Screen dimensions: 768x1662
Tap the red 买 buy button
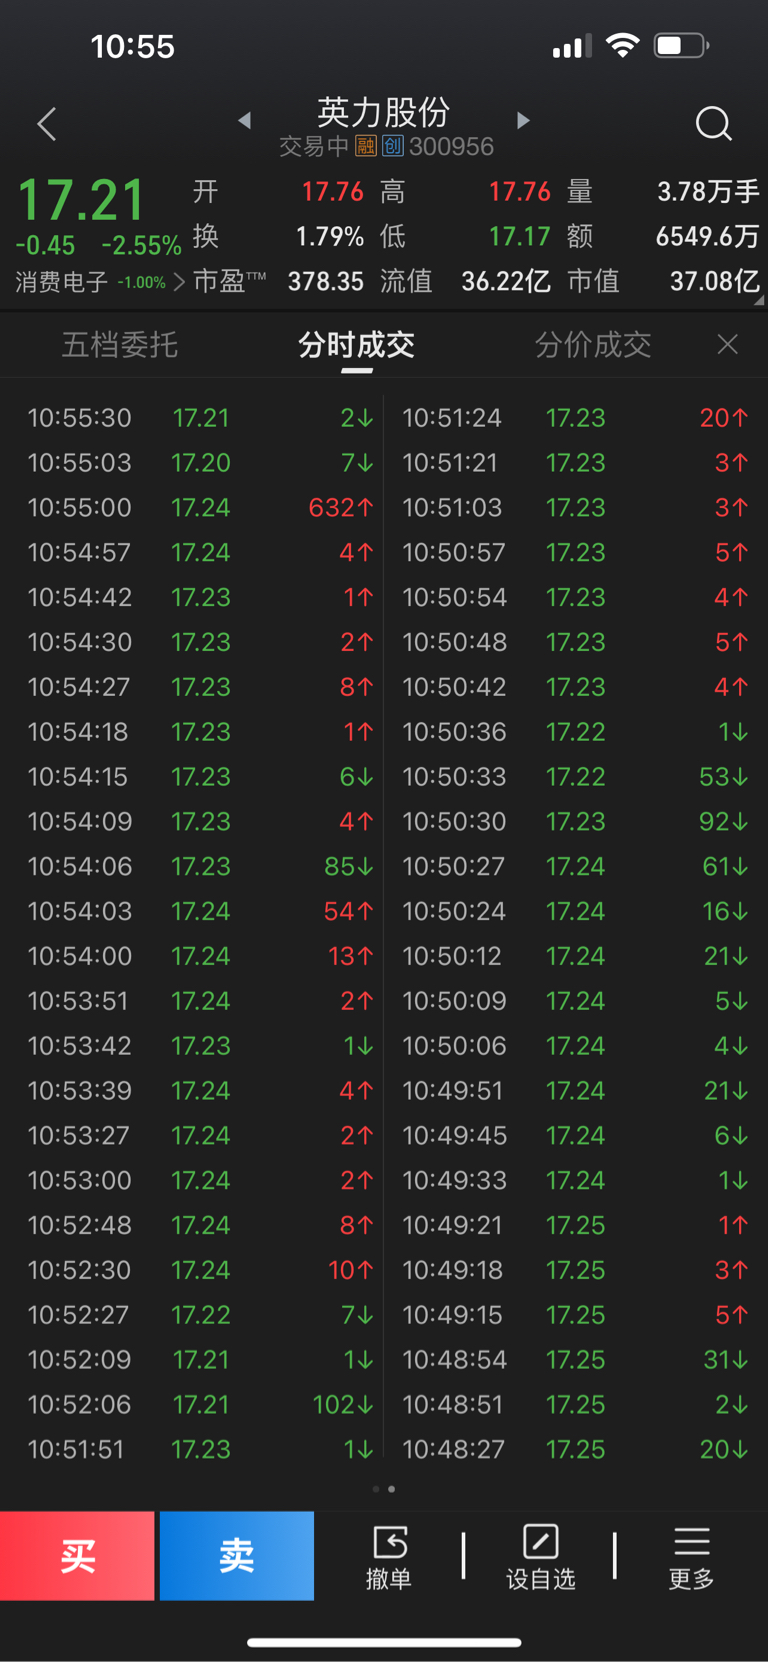pyautogui.click(x=77, y=1556)
